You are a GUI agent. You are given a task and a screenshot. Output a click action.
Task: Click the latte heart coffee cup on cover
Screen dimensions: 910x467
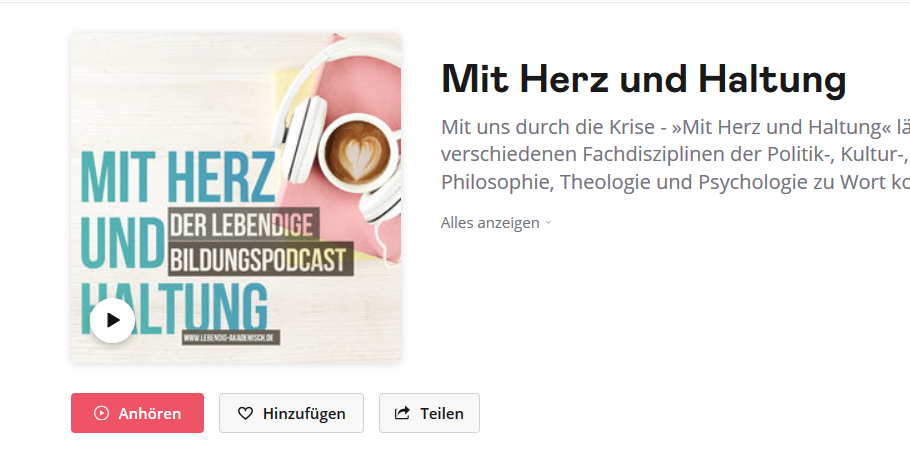point(357,150)
